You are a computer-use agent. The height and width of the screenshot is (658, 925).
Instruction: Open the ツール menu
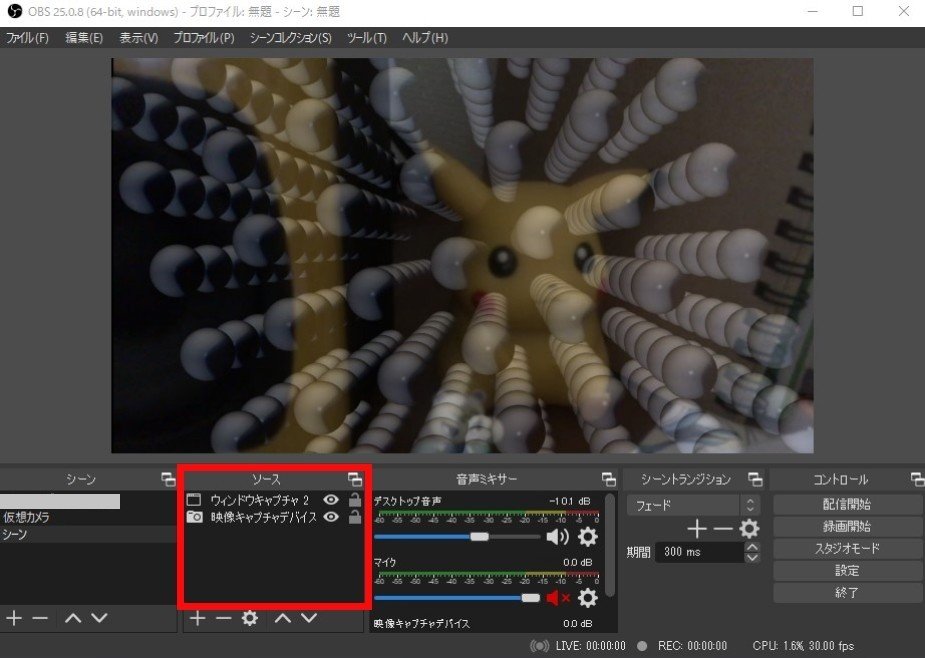click(366, 38)
